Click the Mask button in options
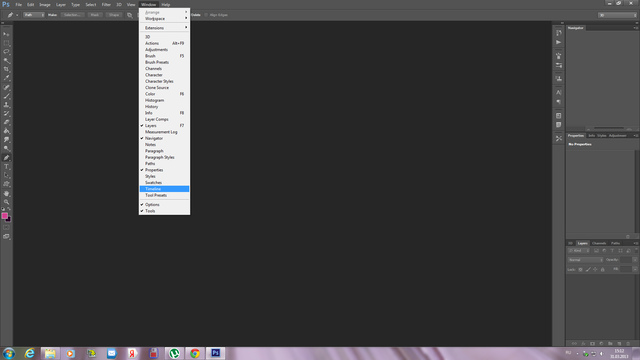640x360 pixels. tap(95, 15)
